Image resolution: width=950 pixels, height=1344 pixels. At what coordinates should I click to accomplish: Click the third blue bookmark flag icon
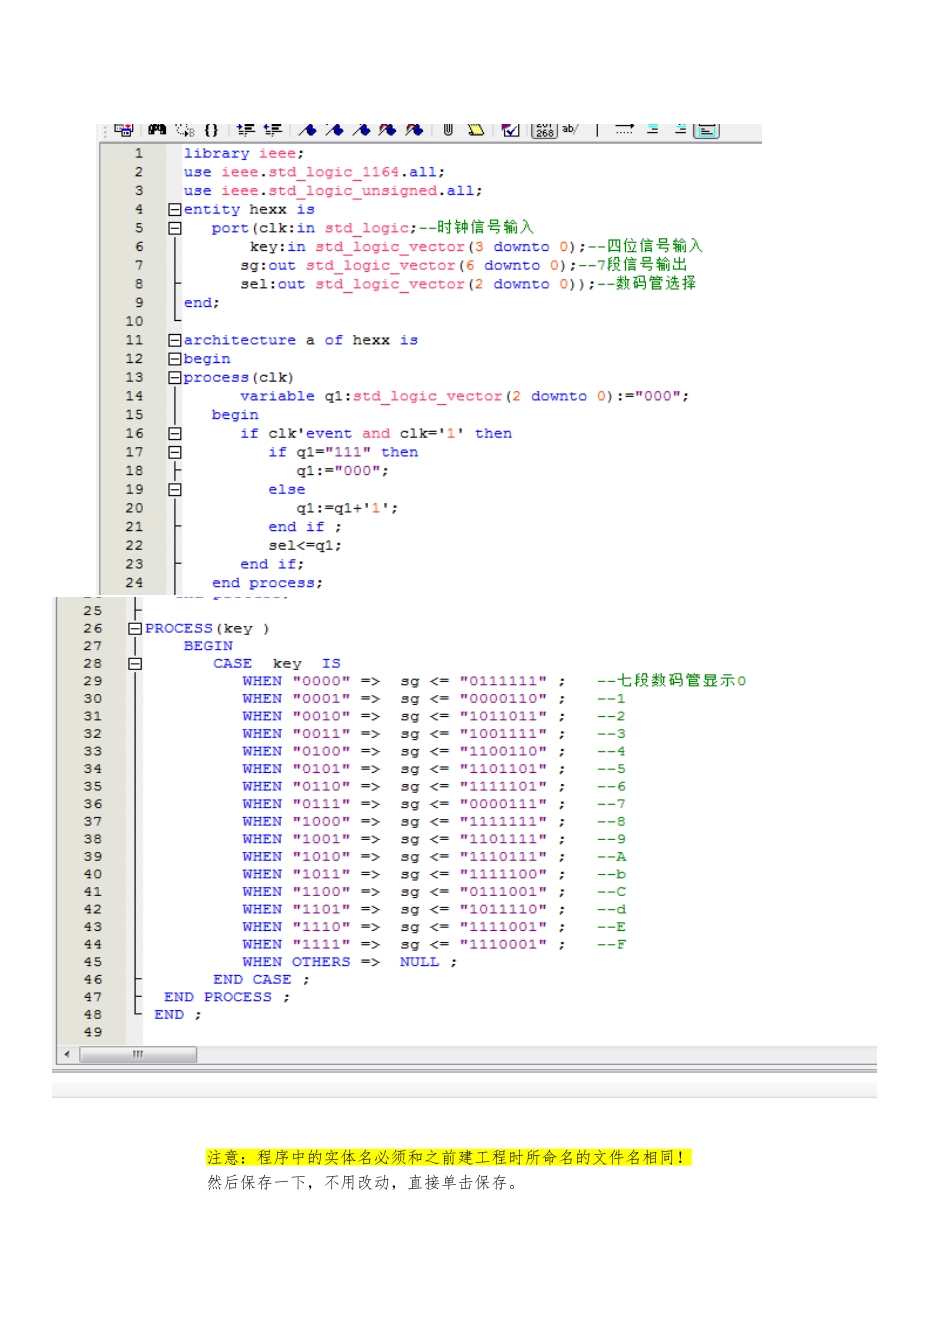(x=362, y=130)
